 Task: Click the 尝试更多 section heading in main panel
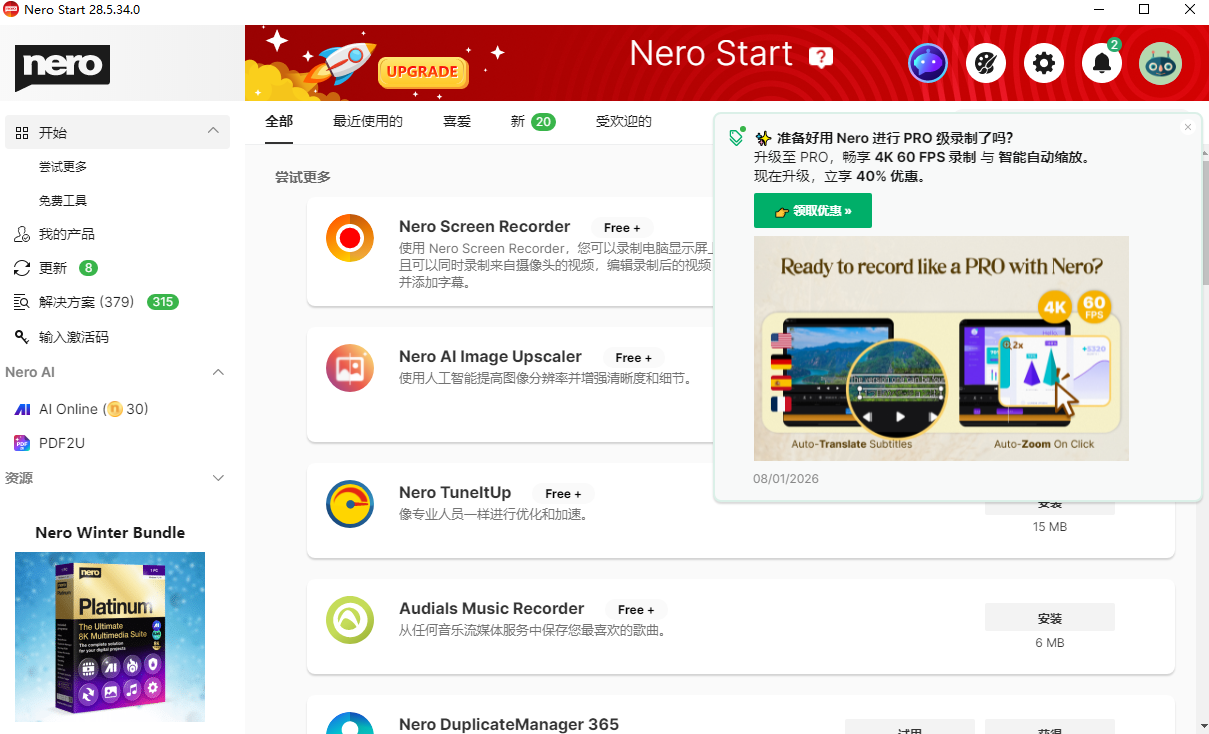pos(303,177)
